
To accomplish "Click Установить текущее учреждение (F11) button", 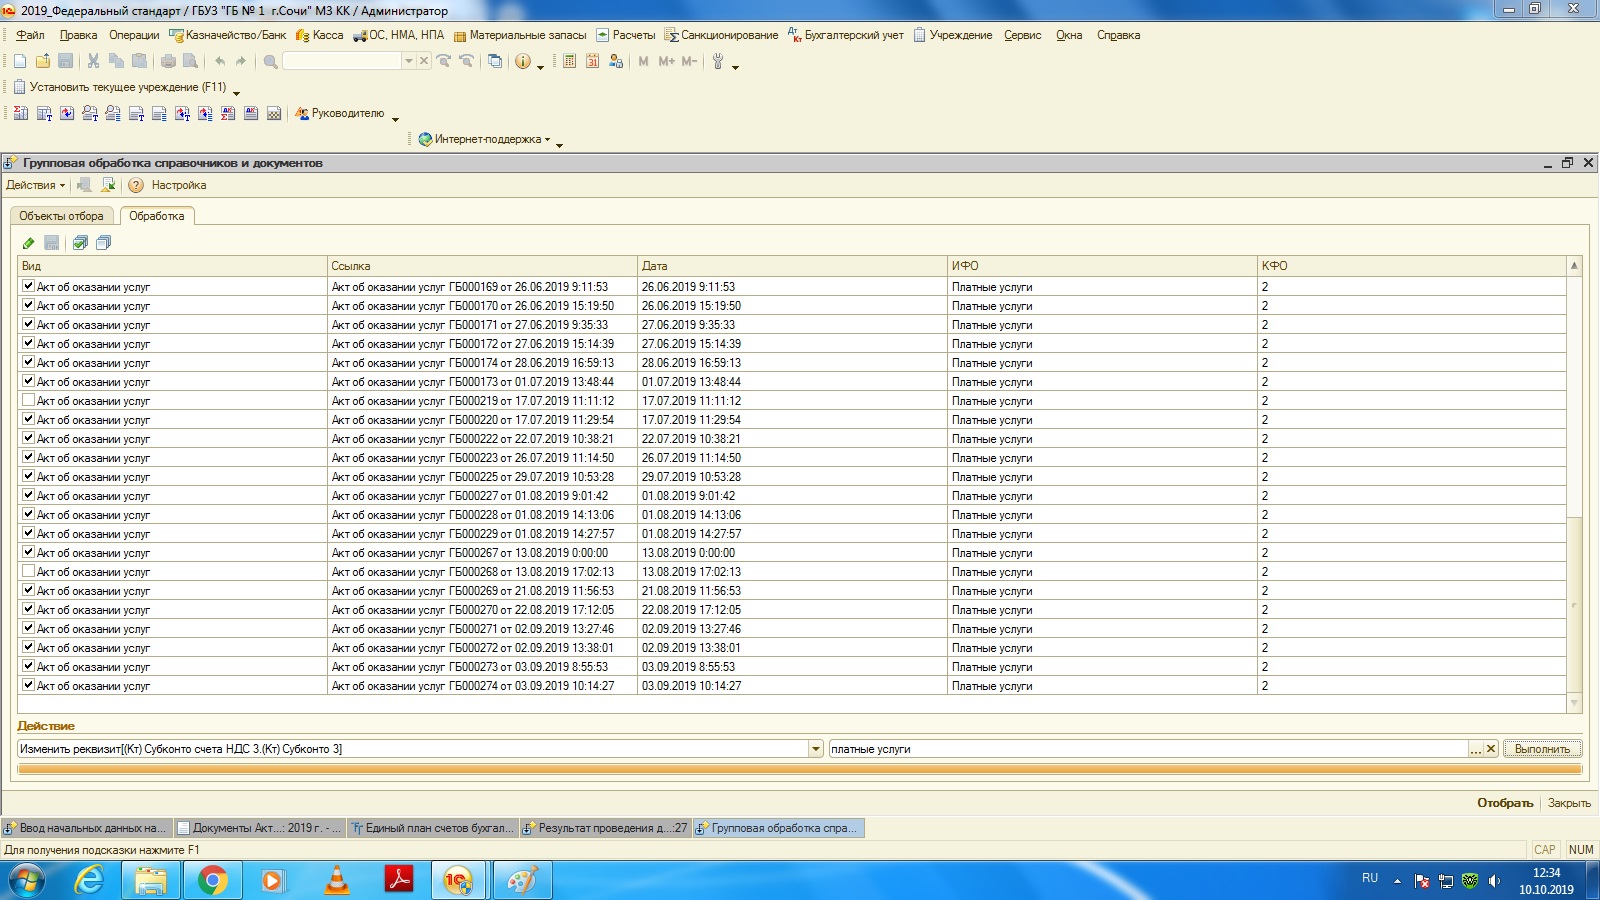I will pyautogui.click(x=119, y=87).
